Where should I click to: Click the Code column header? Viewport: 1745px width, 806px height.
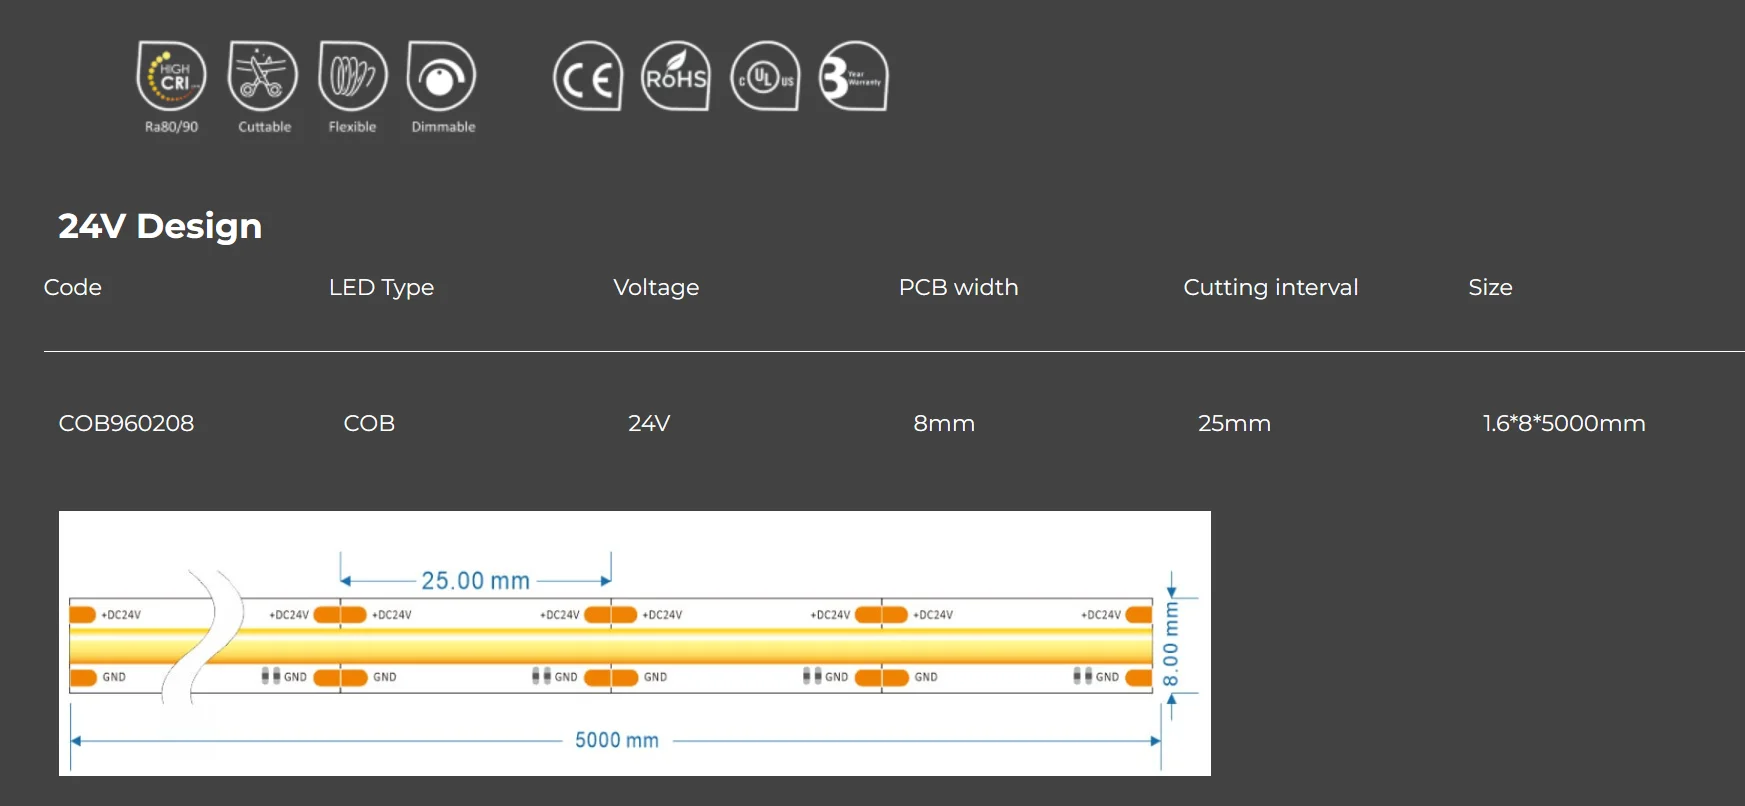pyautogui.click(x=73, y=288)
